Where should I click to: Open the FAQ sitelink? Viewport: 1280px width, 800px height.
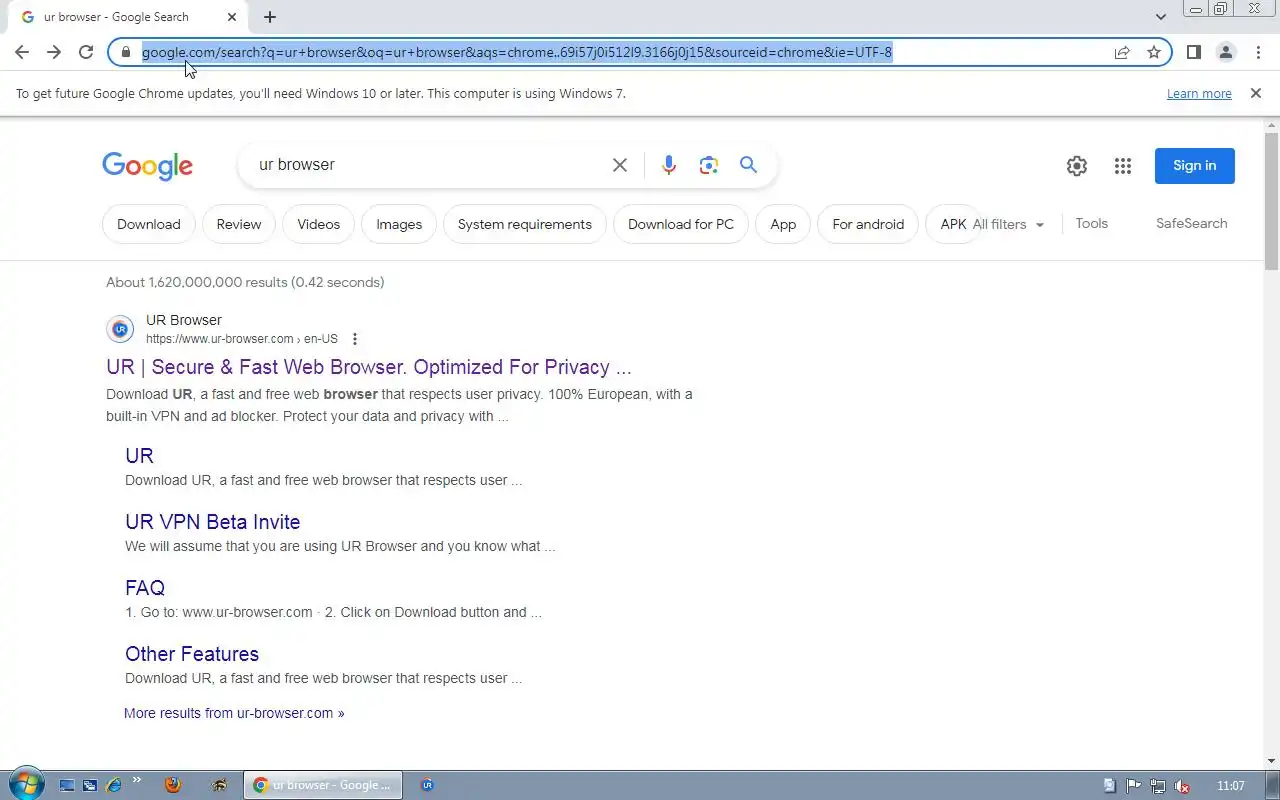click(145, 588)
